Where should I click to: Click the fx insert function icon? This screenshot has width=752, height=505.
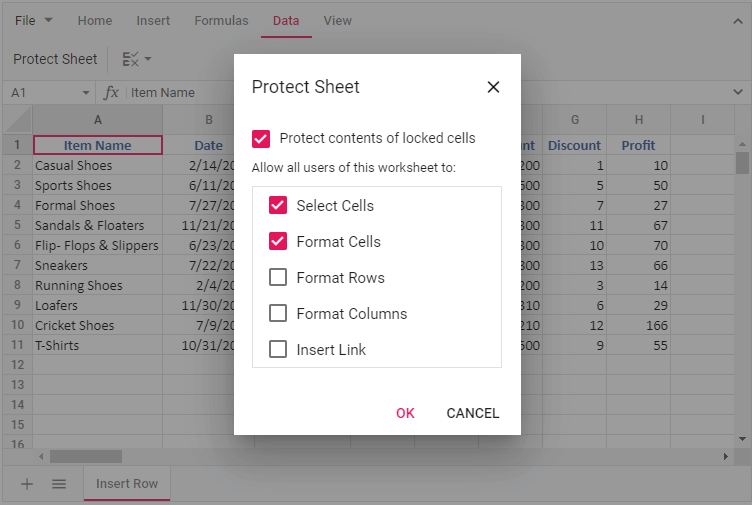[111, 93]
